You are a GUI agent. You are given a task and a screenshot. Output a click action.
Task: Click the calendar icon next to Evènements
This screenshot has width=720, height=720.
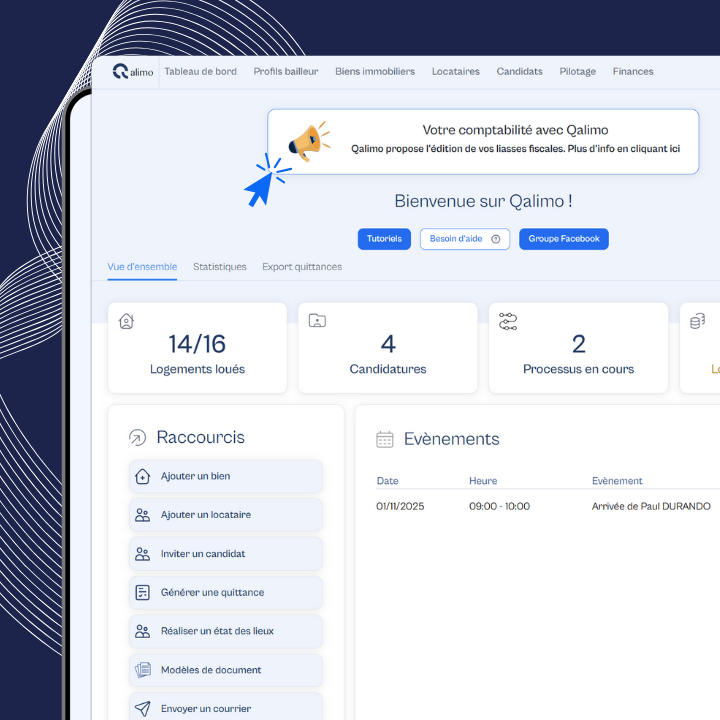pos(385,439)
